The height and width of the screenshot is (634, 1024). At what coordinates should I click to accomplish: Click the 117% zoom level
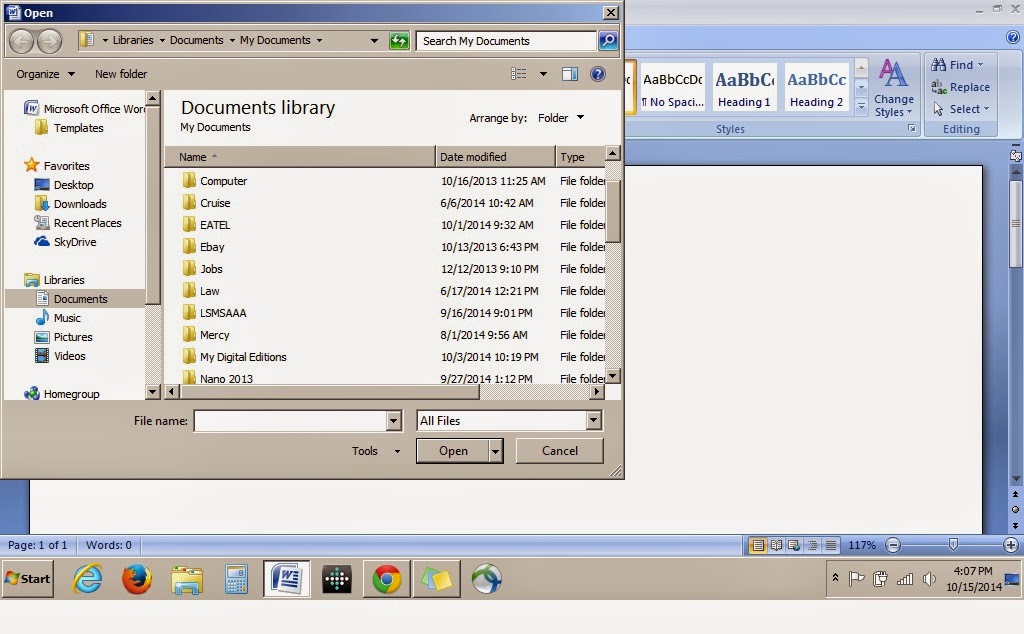tap(861, 545)
